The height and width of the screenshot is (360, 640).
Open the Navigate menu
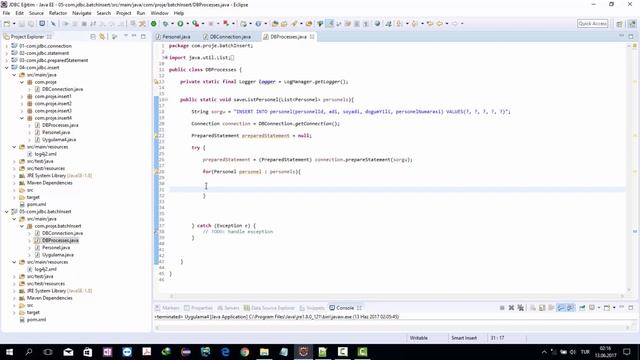click(x=82, y=13)
